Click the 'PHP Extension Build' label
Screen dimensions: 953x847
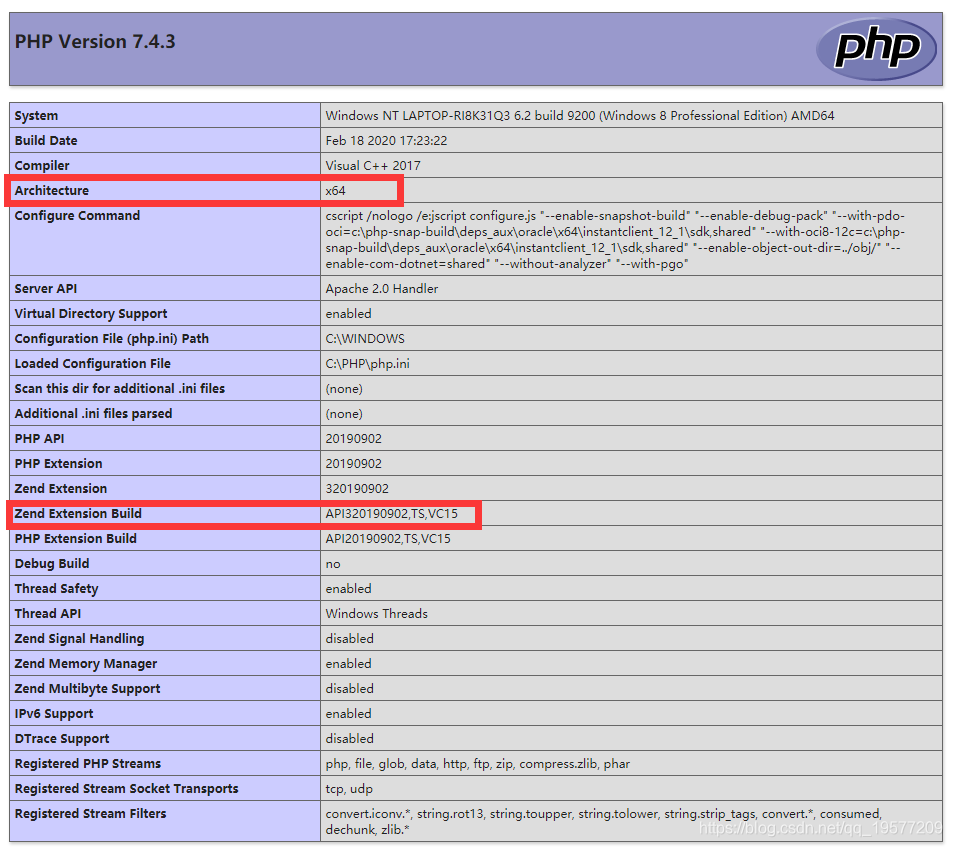(x=75, y=538)
